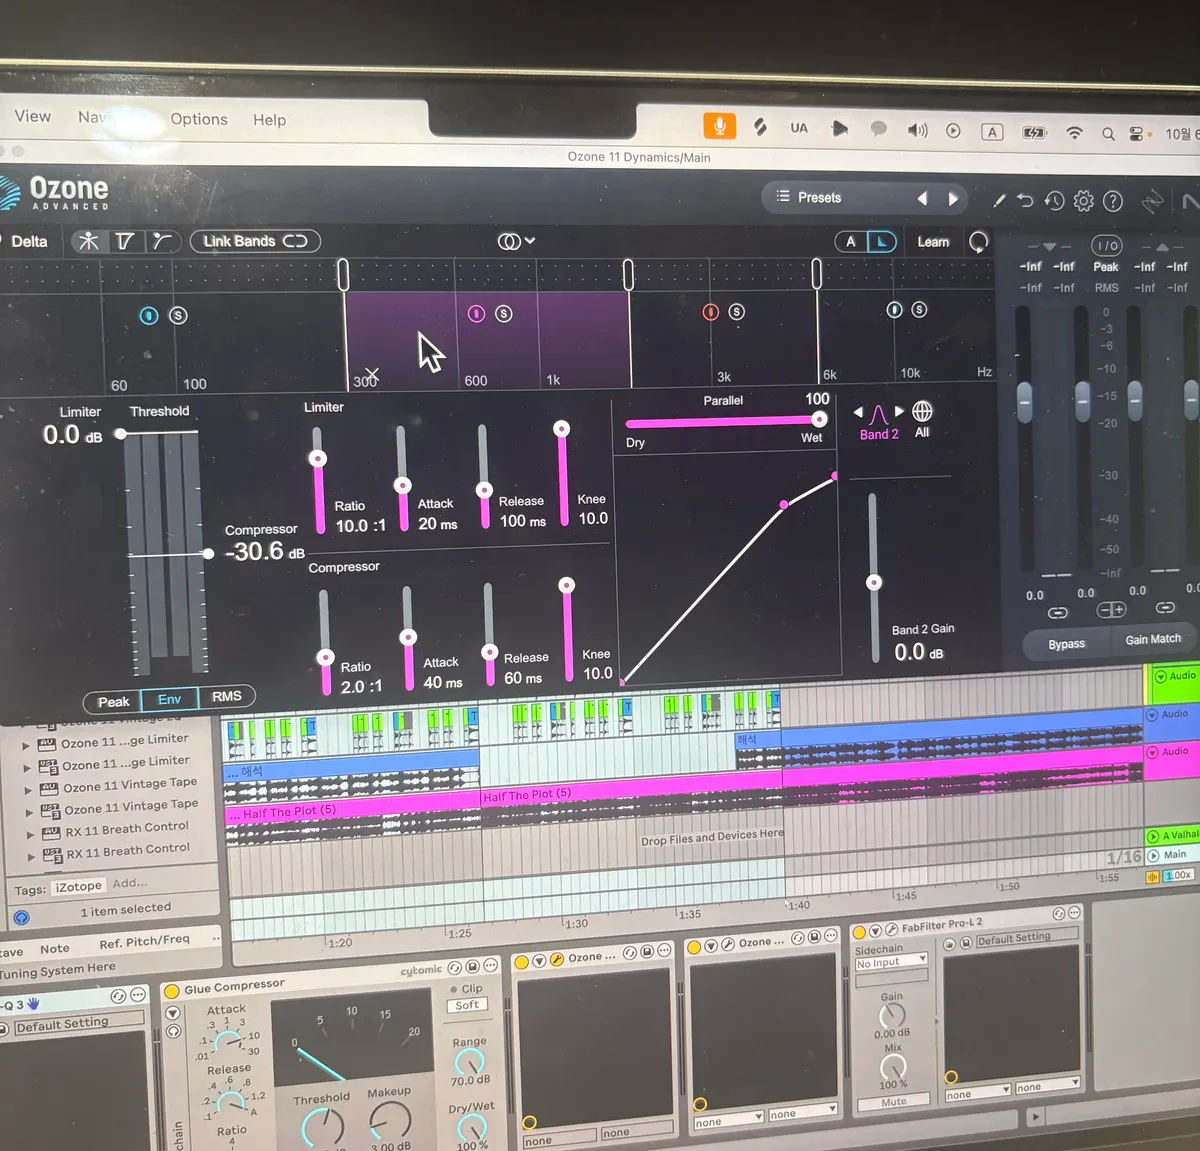
Task: Toggle the Delta button
Action: [29, 241]
